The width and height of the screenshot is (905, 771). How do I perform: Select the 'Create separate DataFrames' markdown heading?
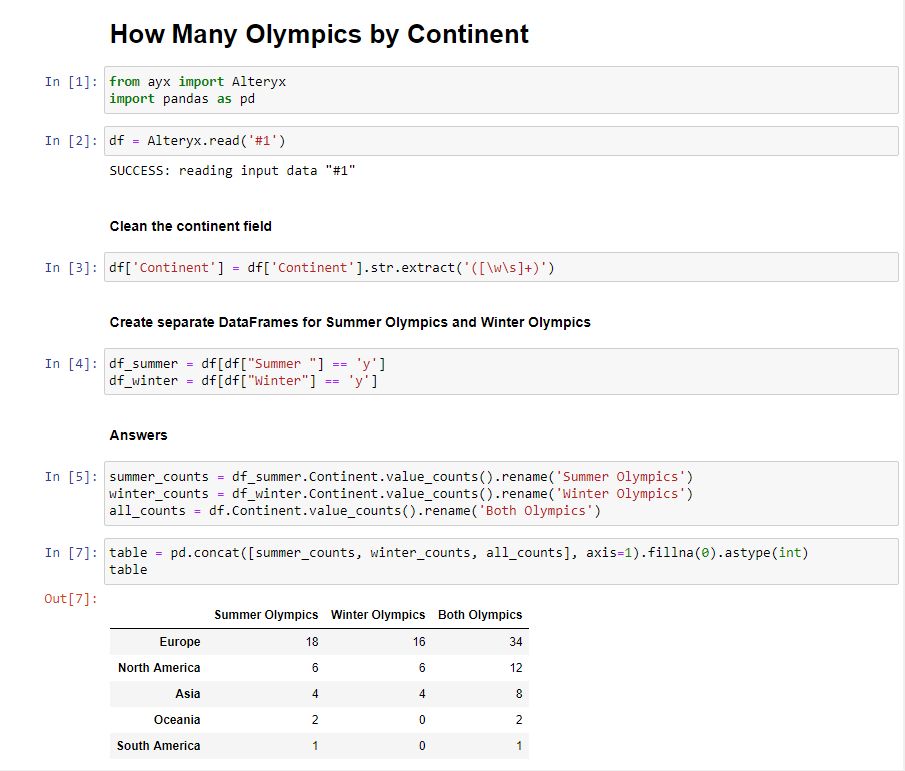pyautogui.click(x=350, y=322)
